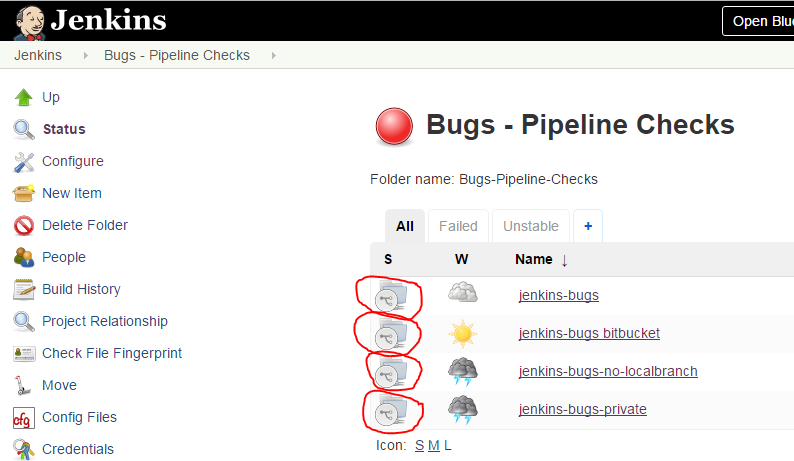Click storm weather icon for jenkins-bugs-no-localbranch
794x461 pixels.
coord(462,372)
